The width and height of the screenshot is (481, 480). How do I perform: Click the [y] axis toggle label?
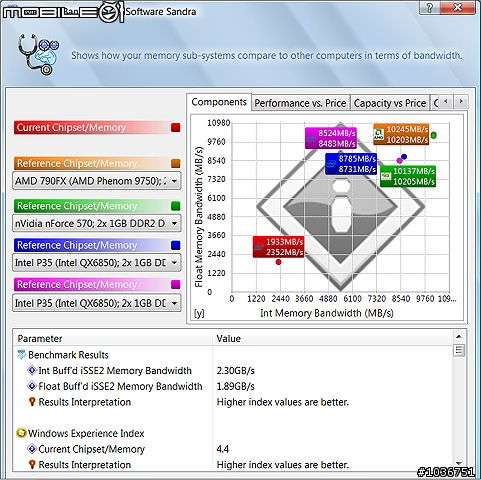[x=199, y=313]
